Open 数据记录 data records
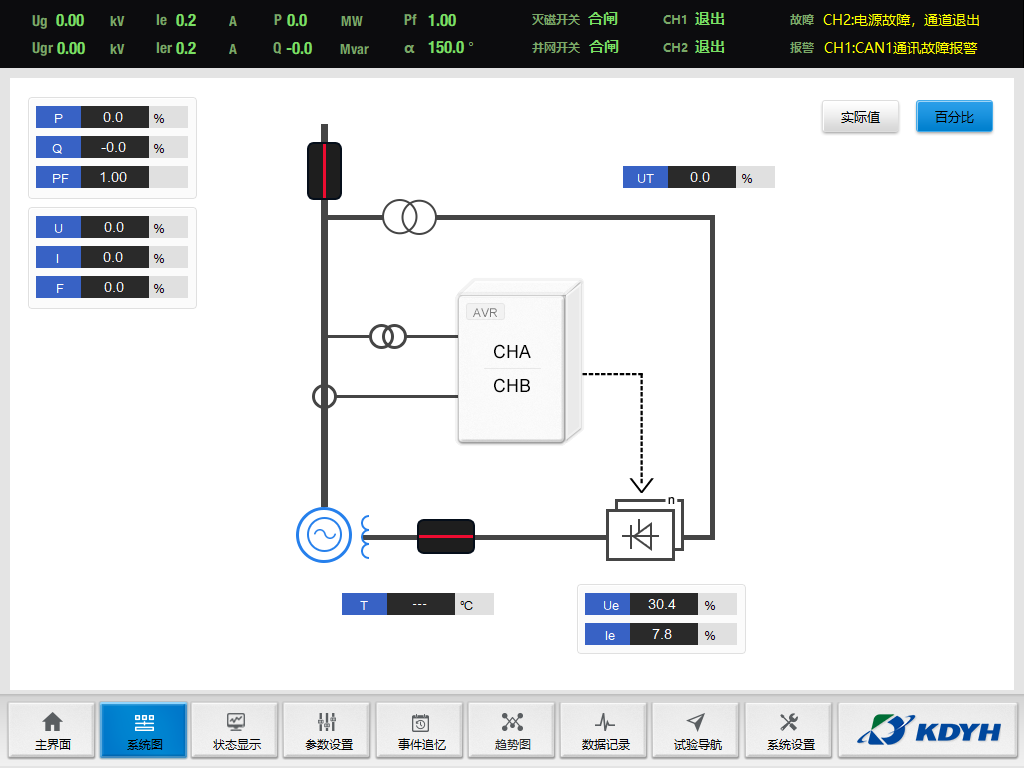This screenshot has height=768, width=1024. pyautogui.click(x=605, y=730)
